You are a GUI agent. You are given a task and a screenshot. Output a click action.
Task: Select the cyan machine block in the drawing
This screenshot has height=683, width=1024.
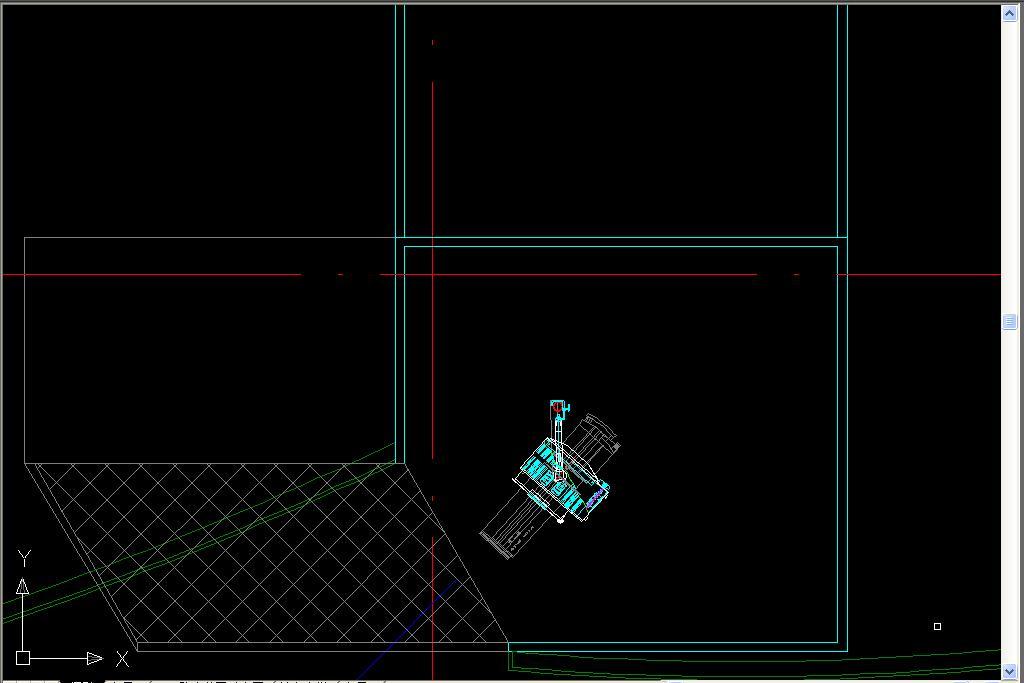(542, 465)
